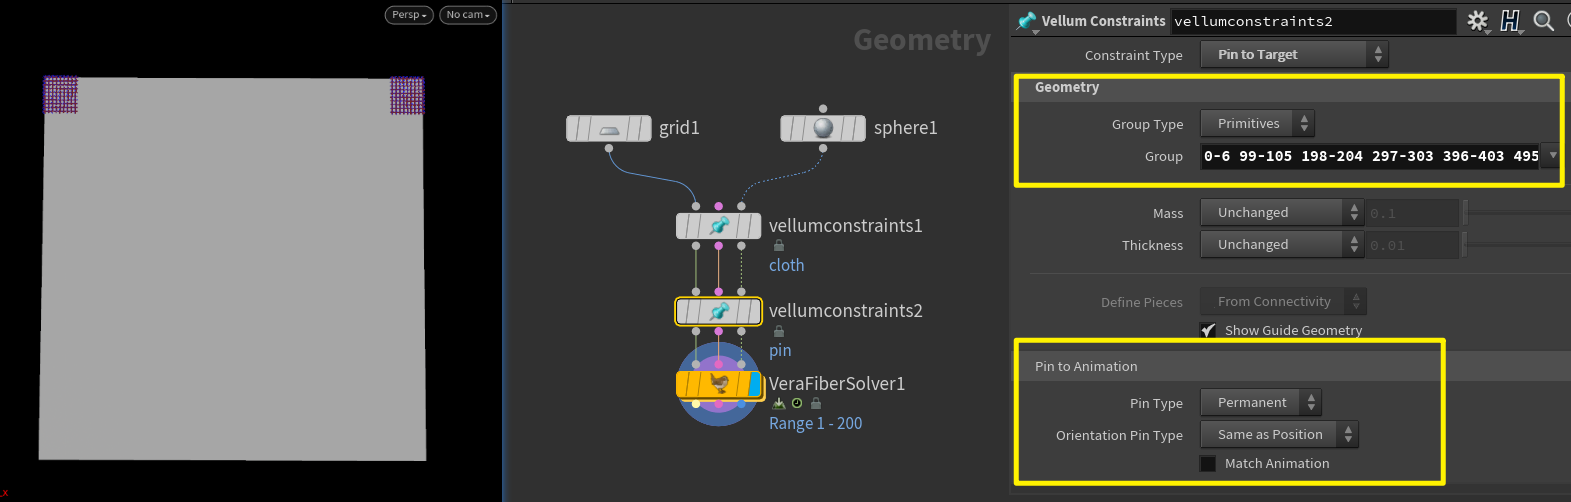The height and width of the screenshot is (502, 1571).
Task: Click the Pin to Animation section header
Action: pos(1229,366)
